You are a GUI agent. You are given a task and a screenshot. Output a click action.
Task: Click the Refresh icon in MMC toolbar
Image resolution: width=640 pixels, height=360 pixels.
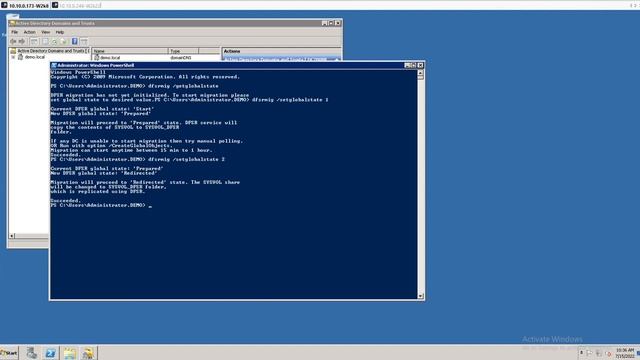tap(54, 41)
